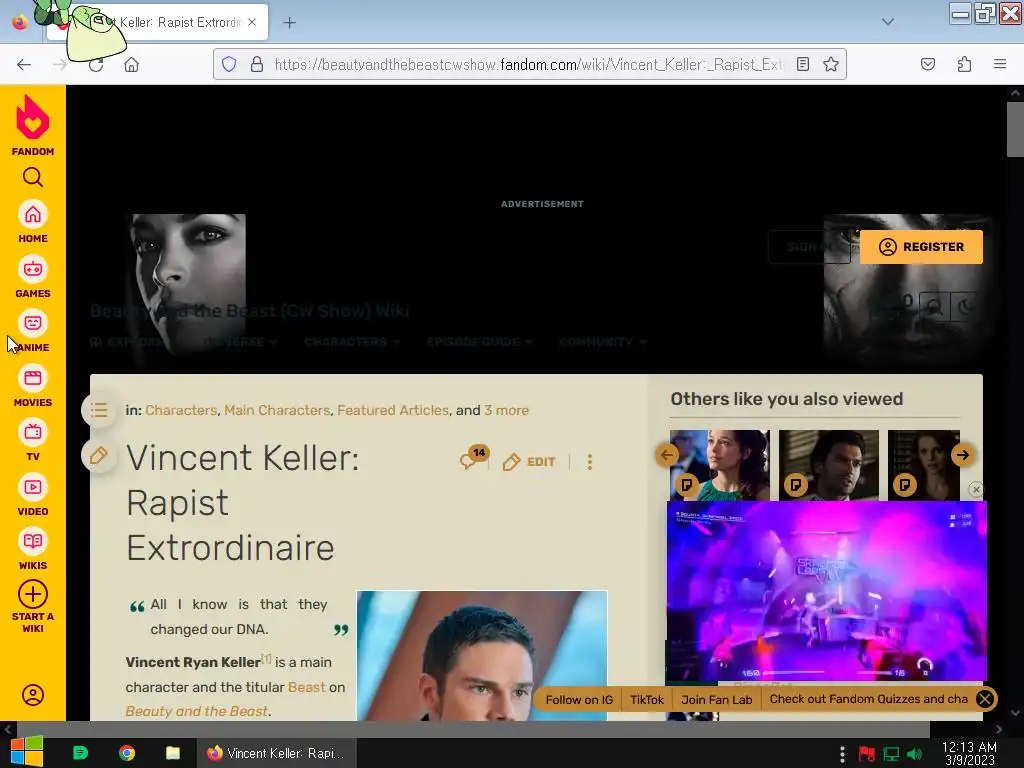Click the Register button
This screenshot has width=1024, height=768.
921,247
